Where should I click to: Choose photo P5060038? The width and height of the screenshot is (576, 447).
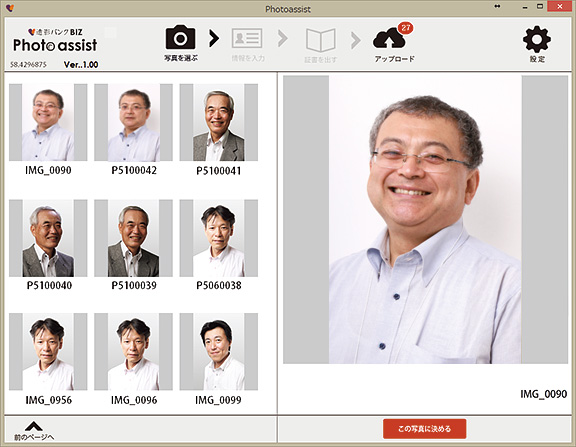click(219, 238)
